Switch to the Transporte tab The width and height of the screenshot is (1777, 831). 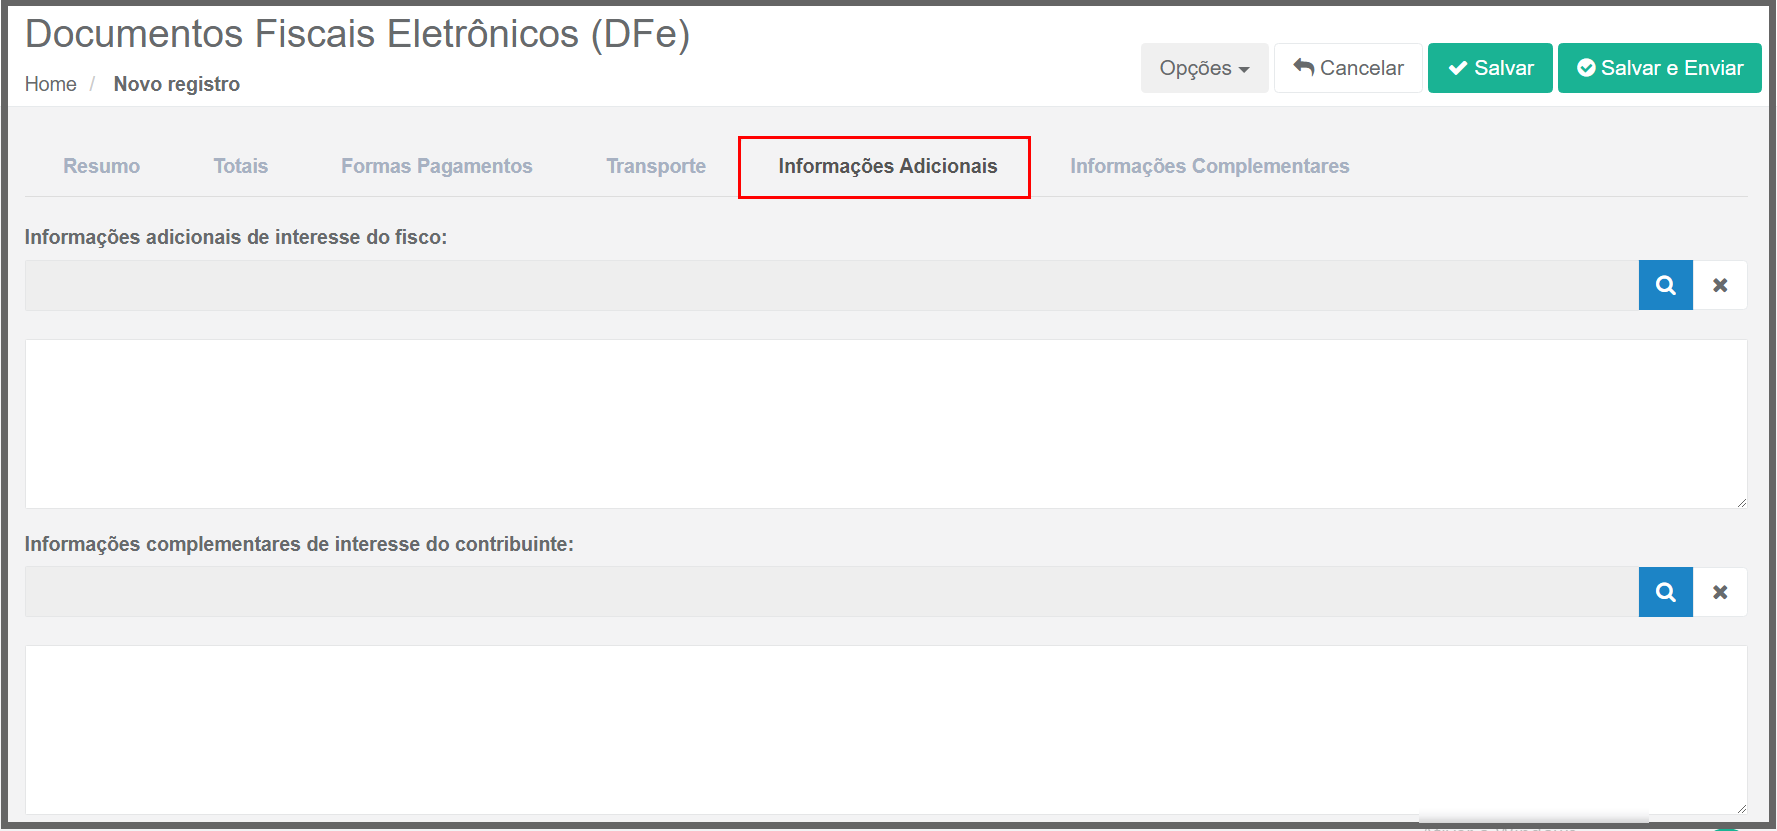tap(655, 166)
